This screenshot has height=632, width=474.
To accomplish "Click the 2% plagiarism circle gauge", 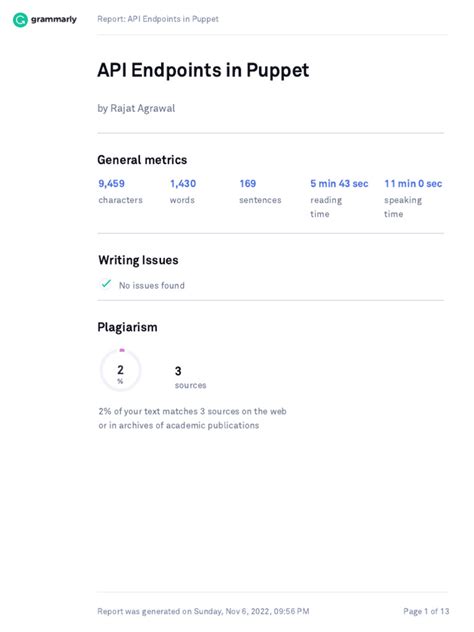I will [x=121, y=370].
